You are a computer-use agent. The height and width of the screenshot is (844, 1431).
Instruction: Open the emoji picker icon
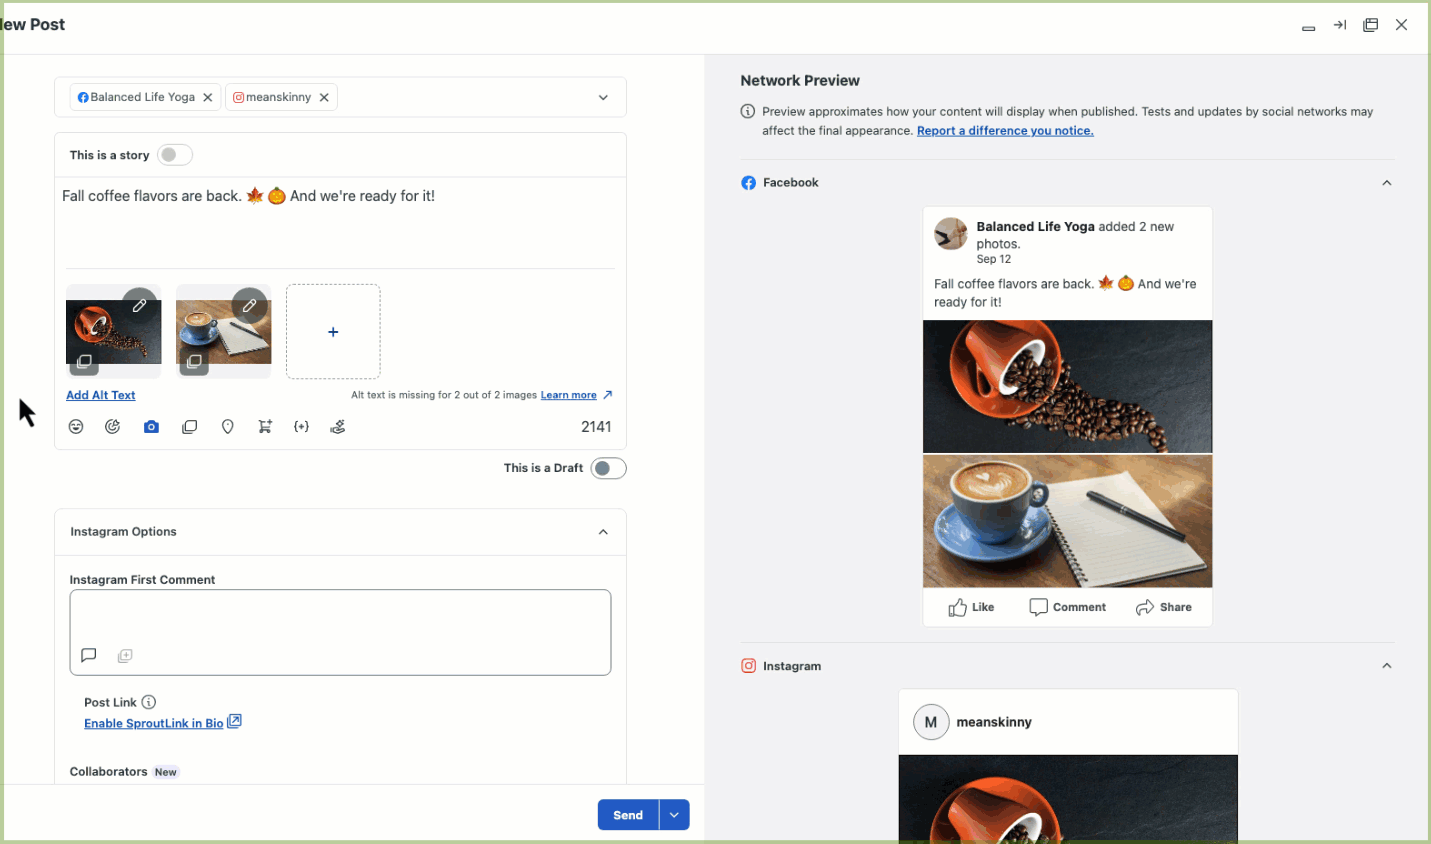pyautogui.click(x=76, y=427)
